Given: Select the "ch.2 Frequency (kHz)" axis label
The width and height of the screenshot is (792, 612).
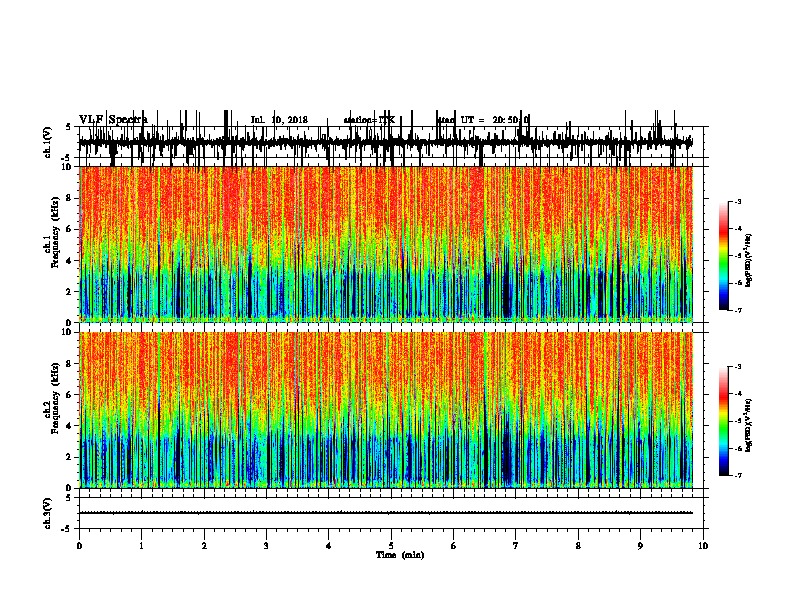Looking at the screenshot, I should [51, 398].
